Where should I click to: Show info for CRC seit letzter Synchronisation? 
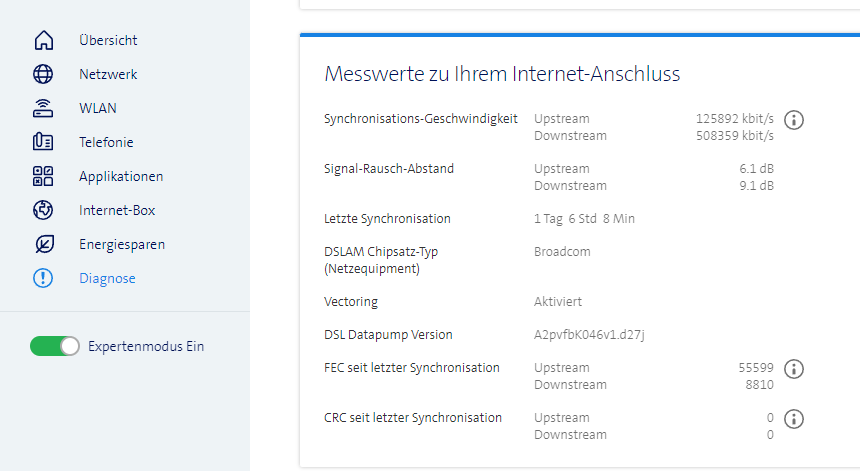pyautogui.click(x=794, y=419)
